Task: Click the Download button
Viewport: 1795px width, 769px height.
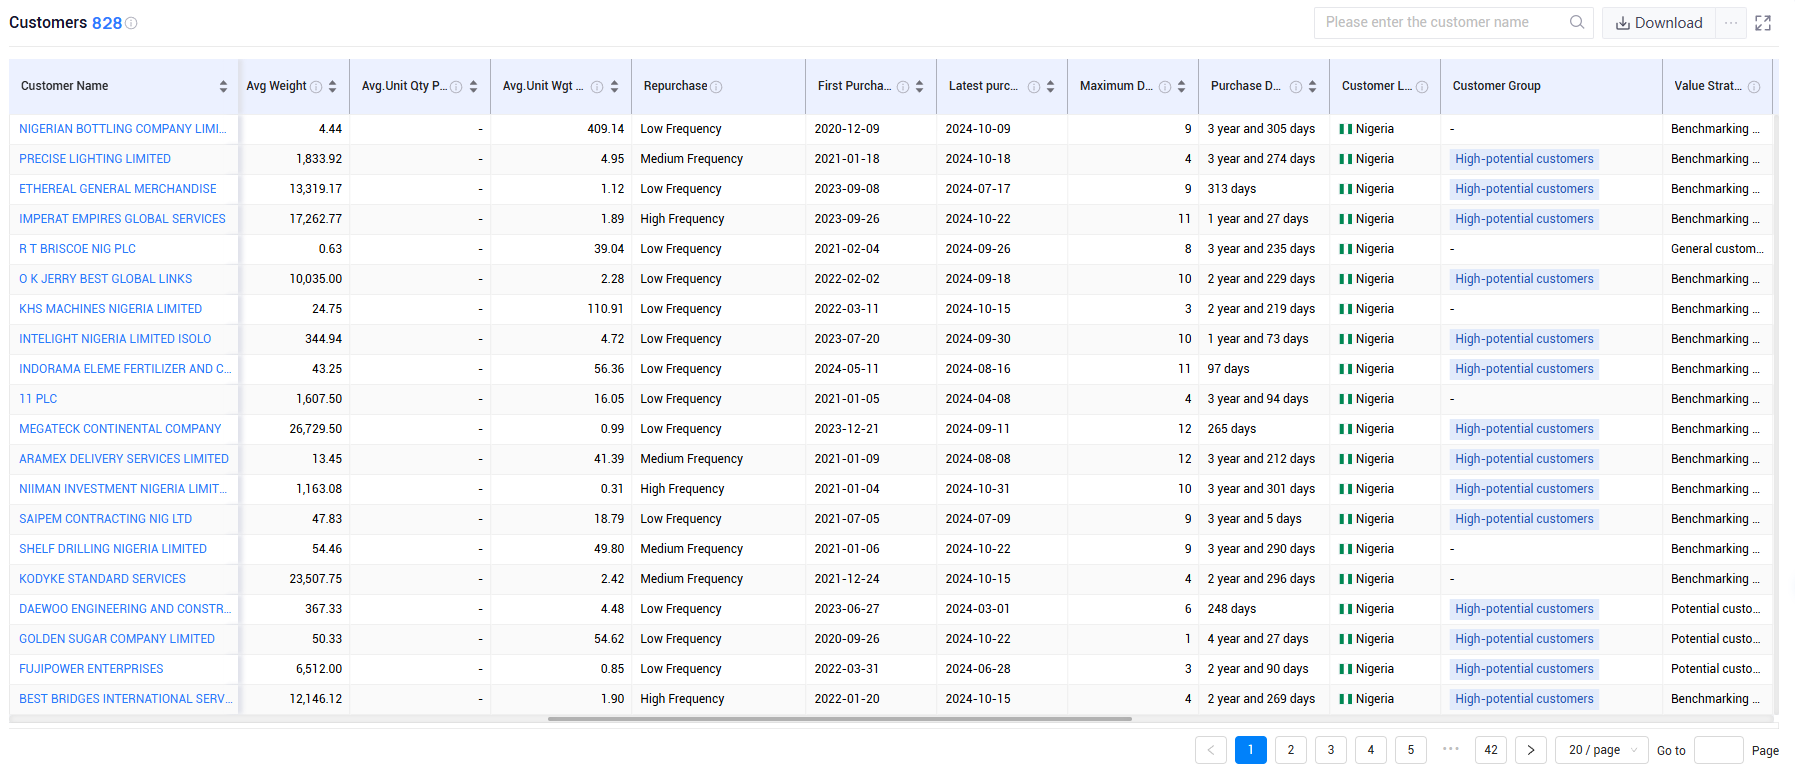Action: 1659,23
